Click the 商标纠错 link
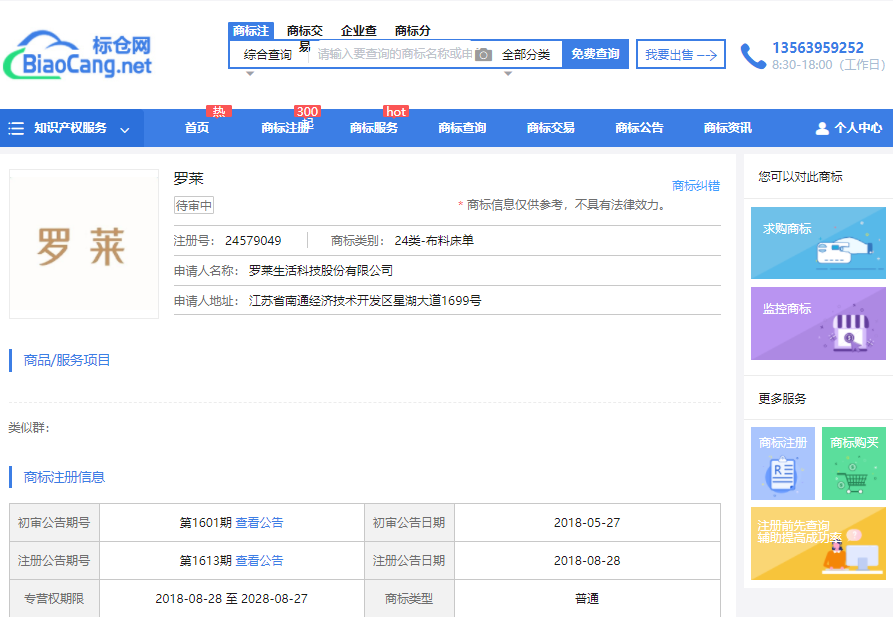The image size is (893, 617). [696, 186]
